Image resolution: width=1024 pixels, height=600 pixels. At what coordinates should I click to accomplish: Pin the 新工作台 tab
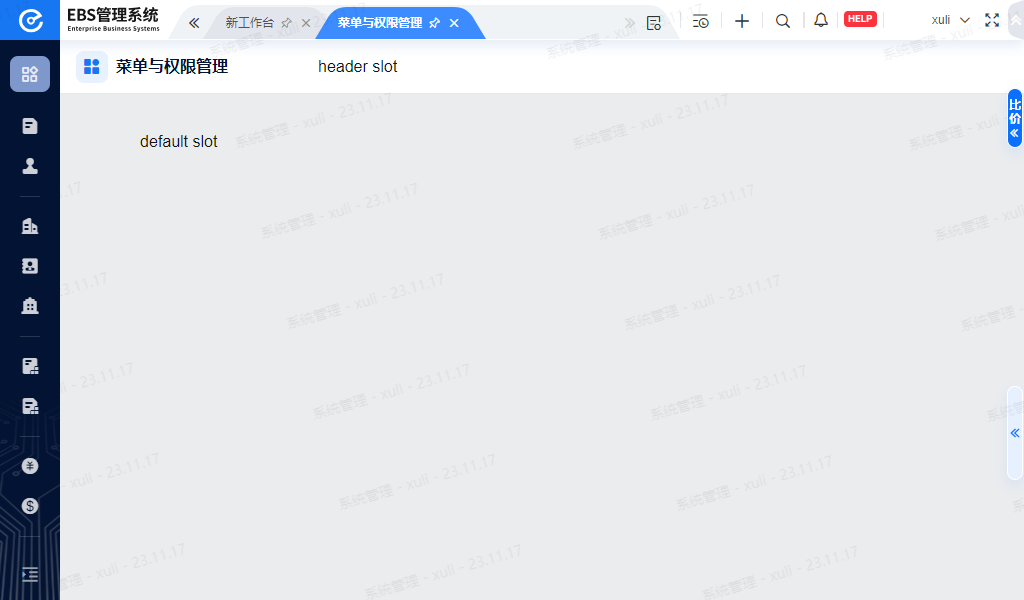(287, 23)
